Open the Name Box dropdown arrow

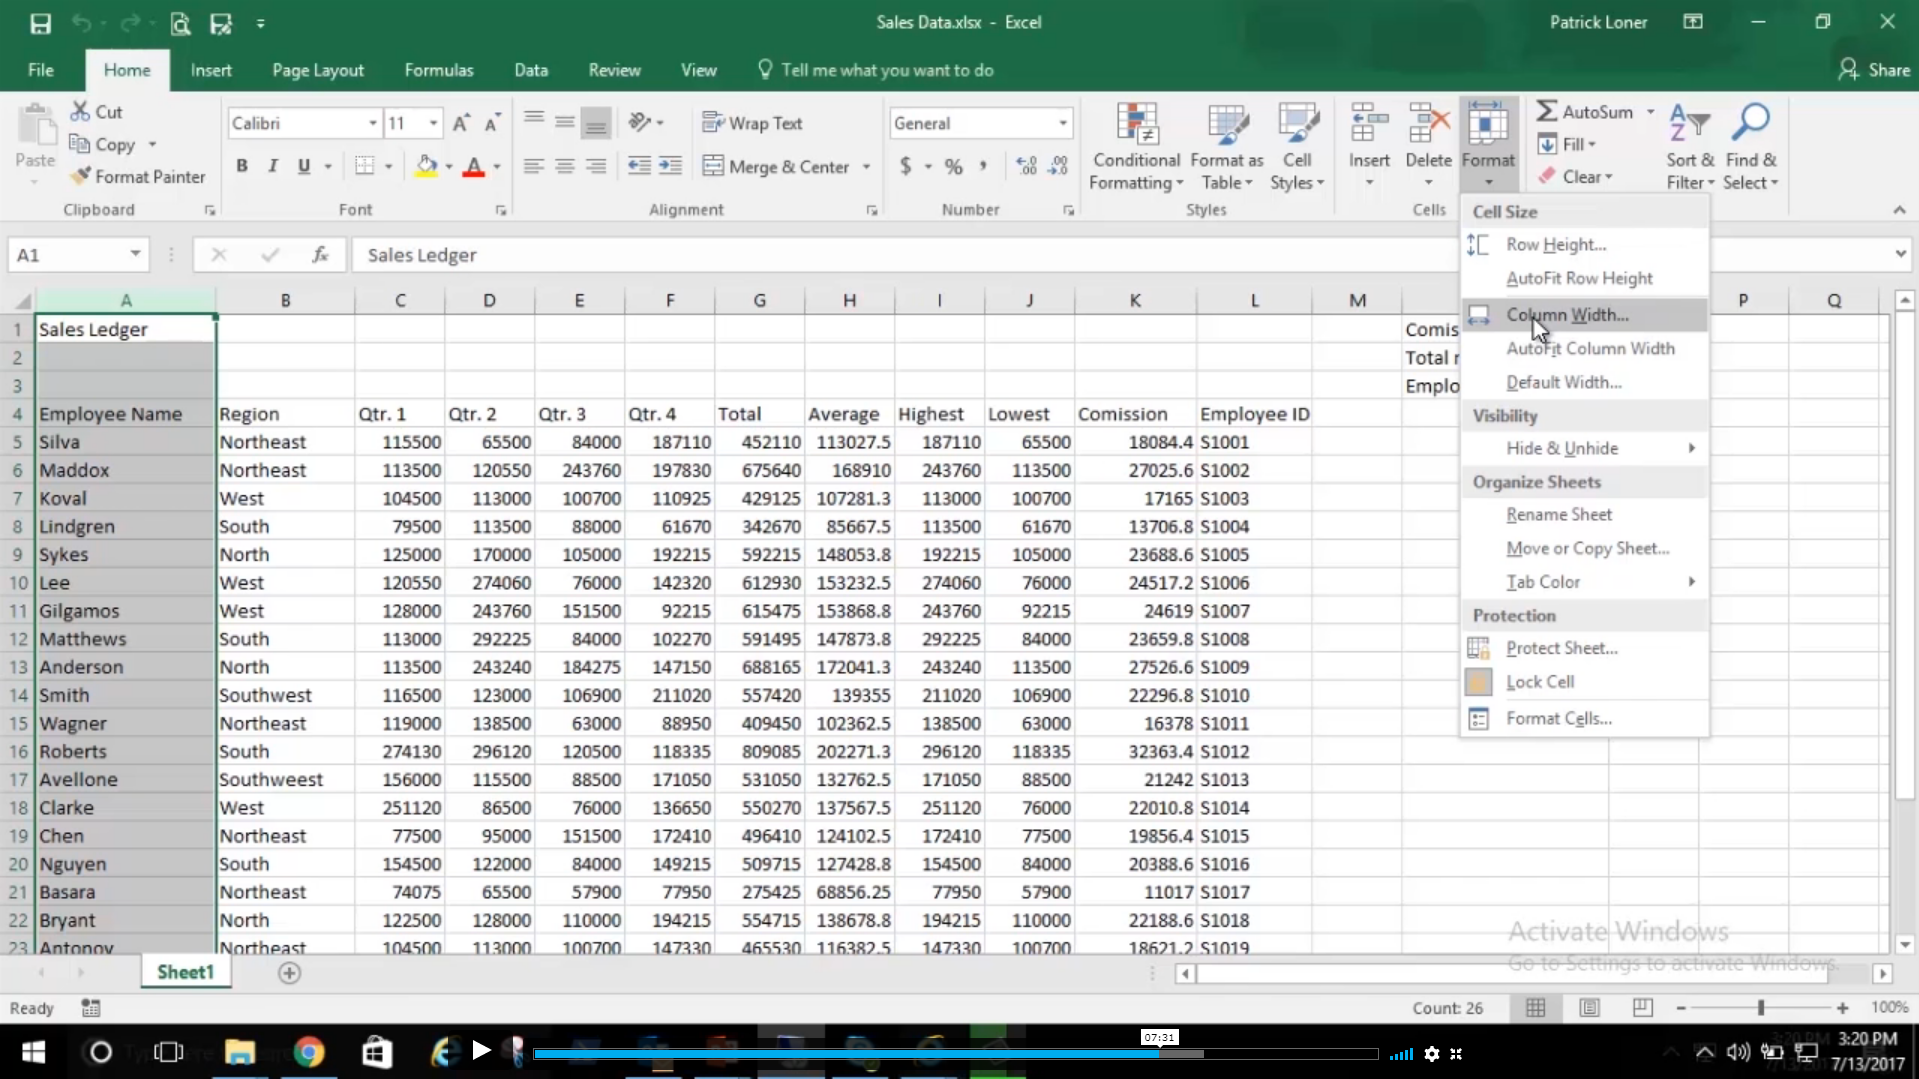click(135, 254)
